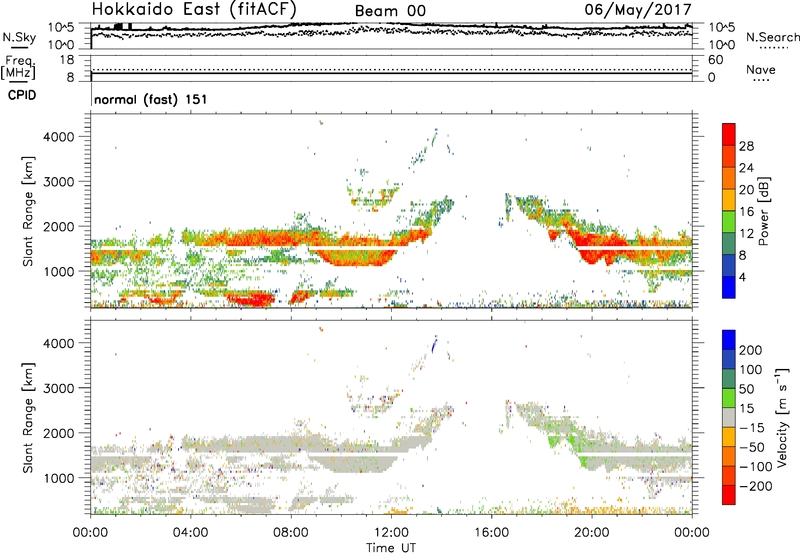Image resolution: width=800 pixels, height=554 pixels.
Task: Click the 'Velocity [m s-1]' colorbar label
Action: (782, 417)
